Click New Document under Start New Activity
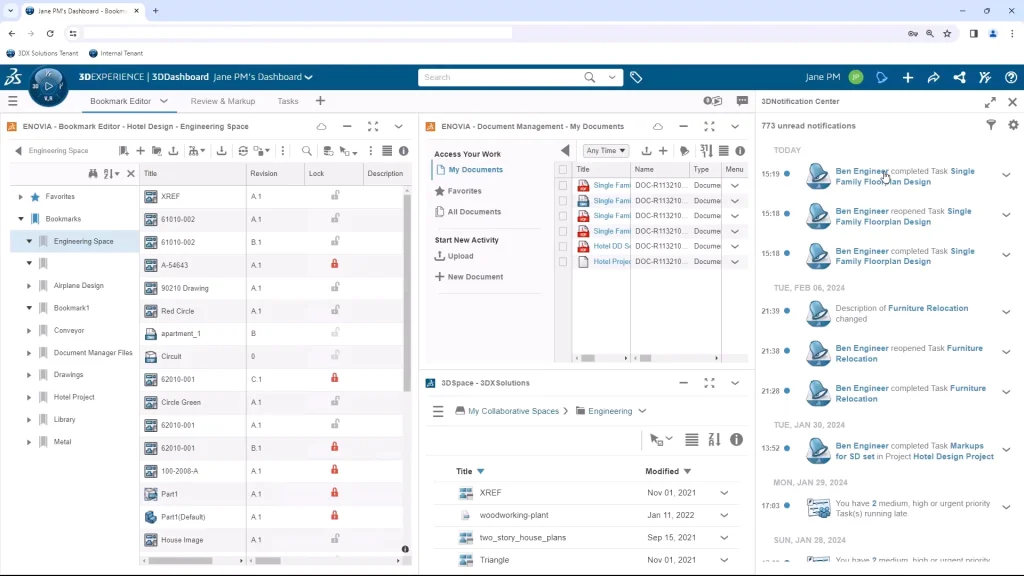Viewport: 1024px width, 576px height. point(475,277)
